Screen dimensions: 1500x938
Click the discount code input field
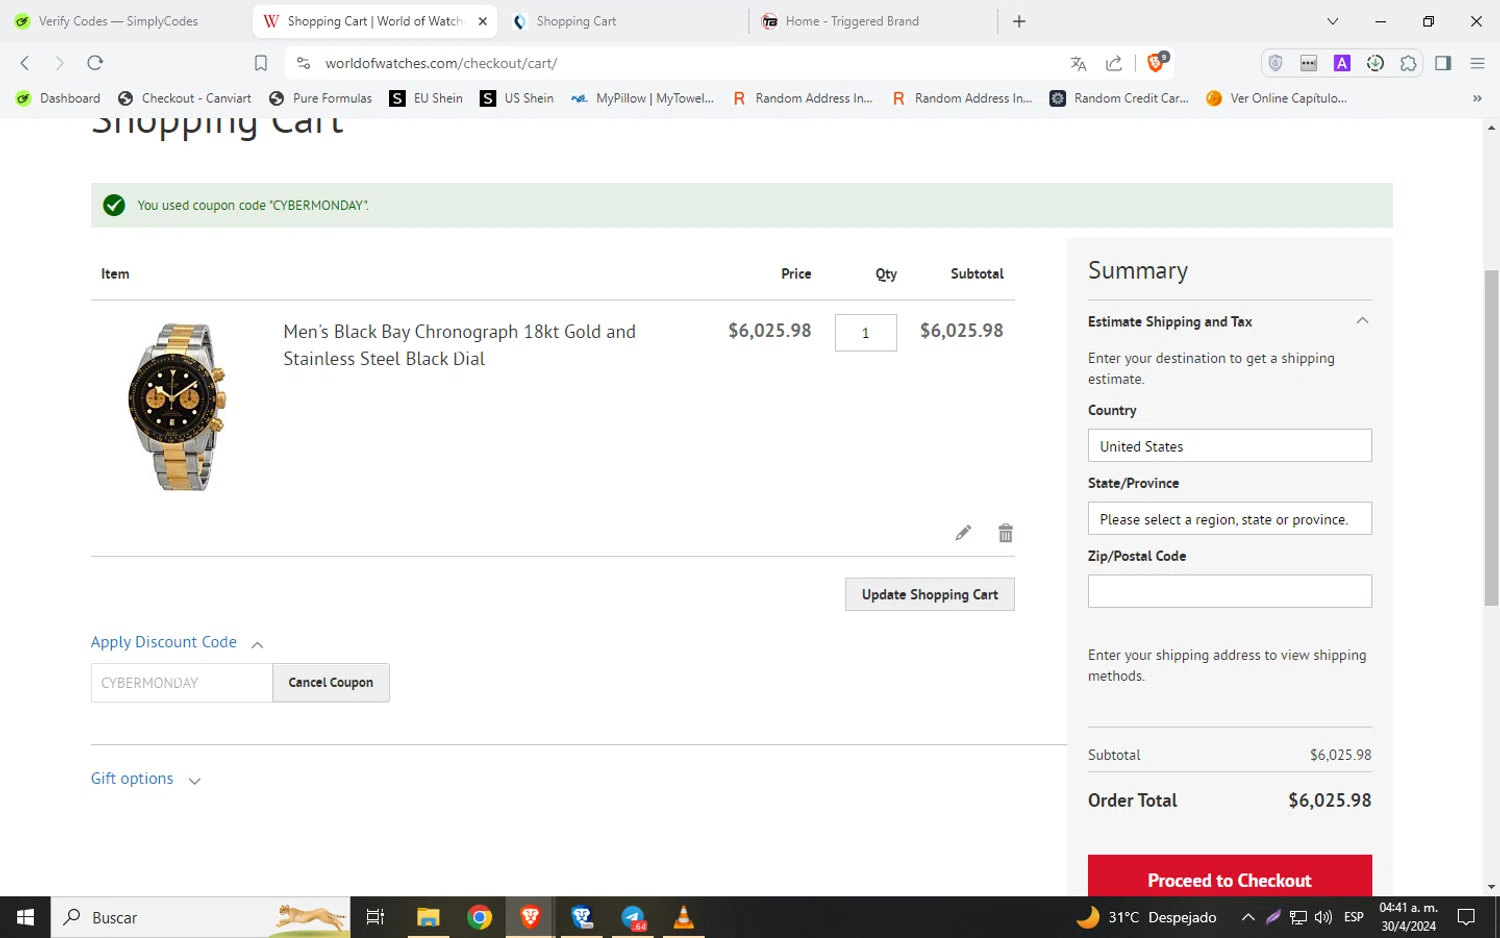182,683
